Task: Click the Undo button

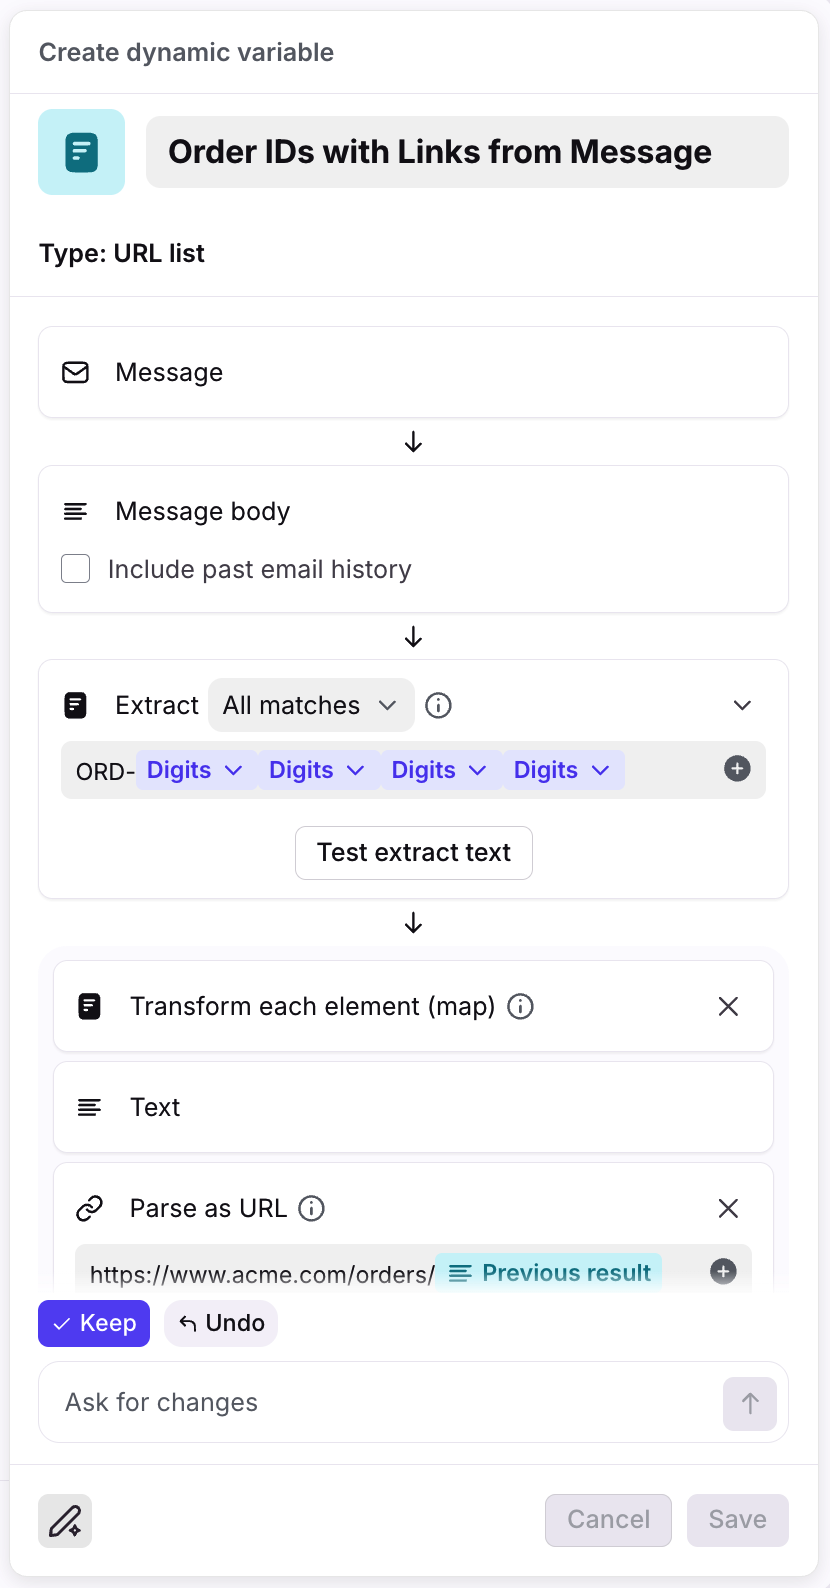Action: 221,1323
